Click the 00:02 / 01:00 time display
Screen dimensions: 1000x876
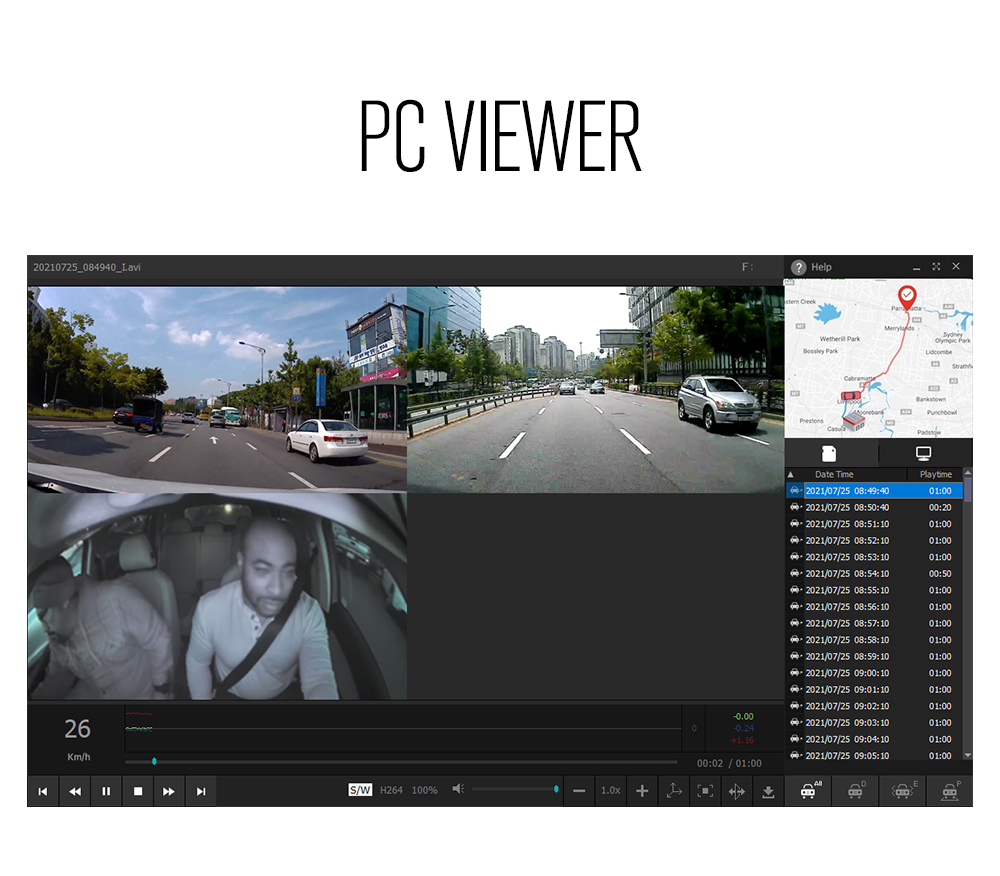[x=729, y=763]
